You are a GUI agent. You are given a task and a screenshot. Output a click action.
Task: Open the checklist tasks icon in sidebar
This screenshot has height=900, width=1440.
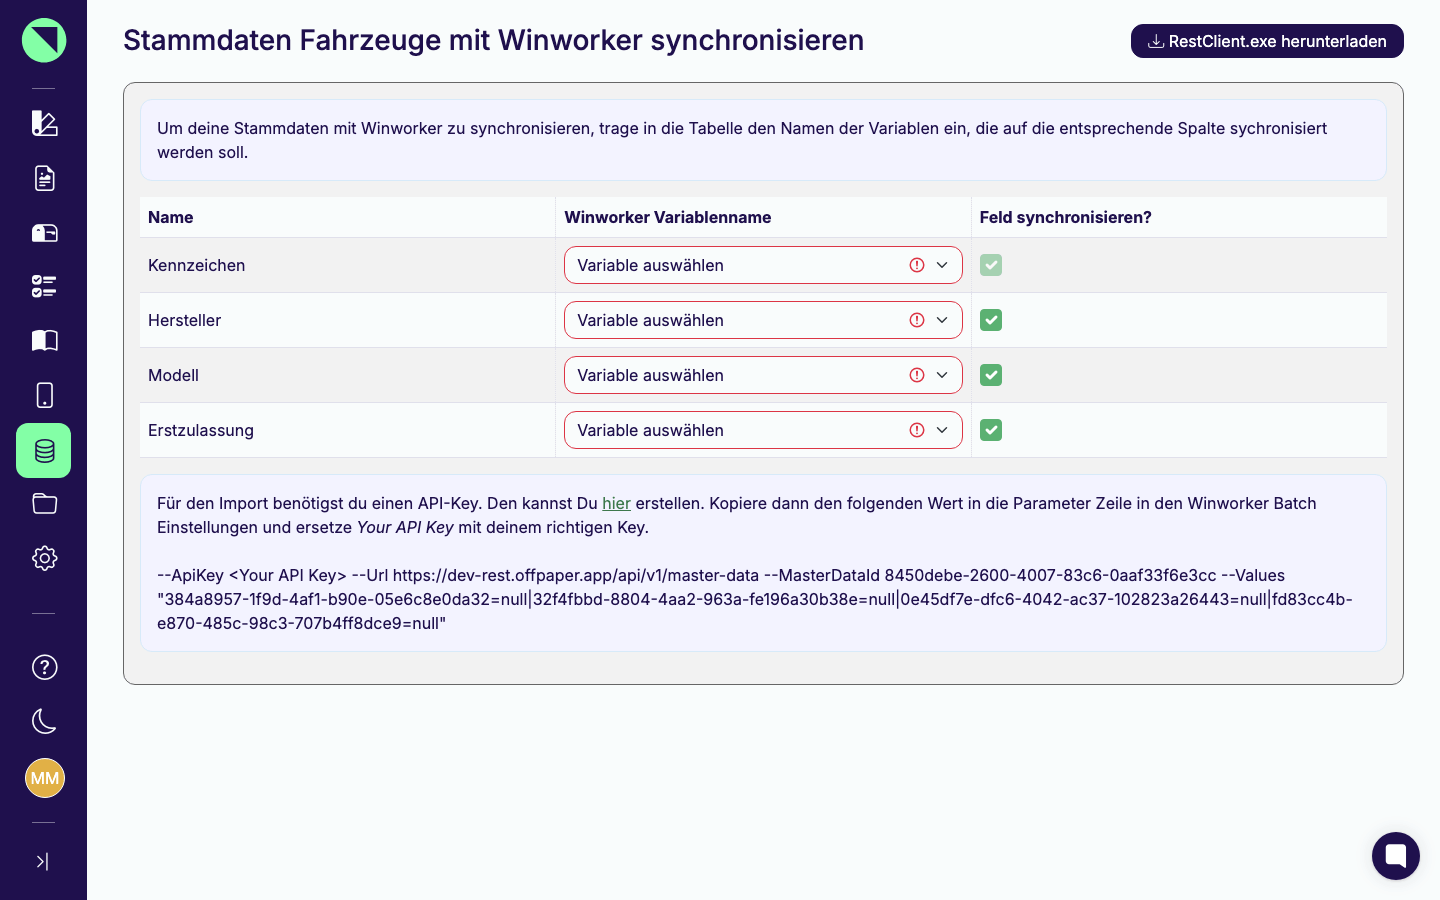[44, 287]
